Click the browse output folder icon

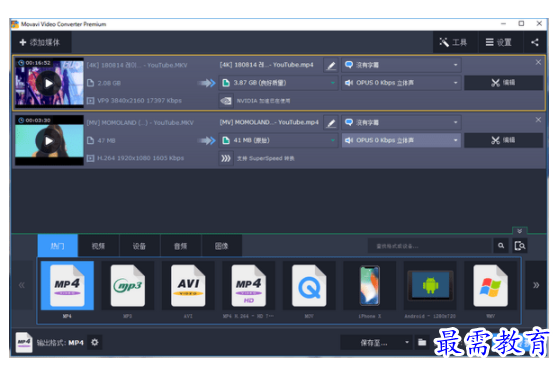[x=422, y=343]
